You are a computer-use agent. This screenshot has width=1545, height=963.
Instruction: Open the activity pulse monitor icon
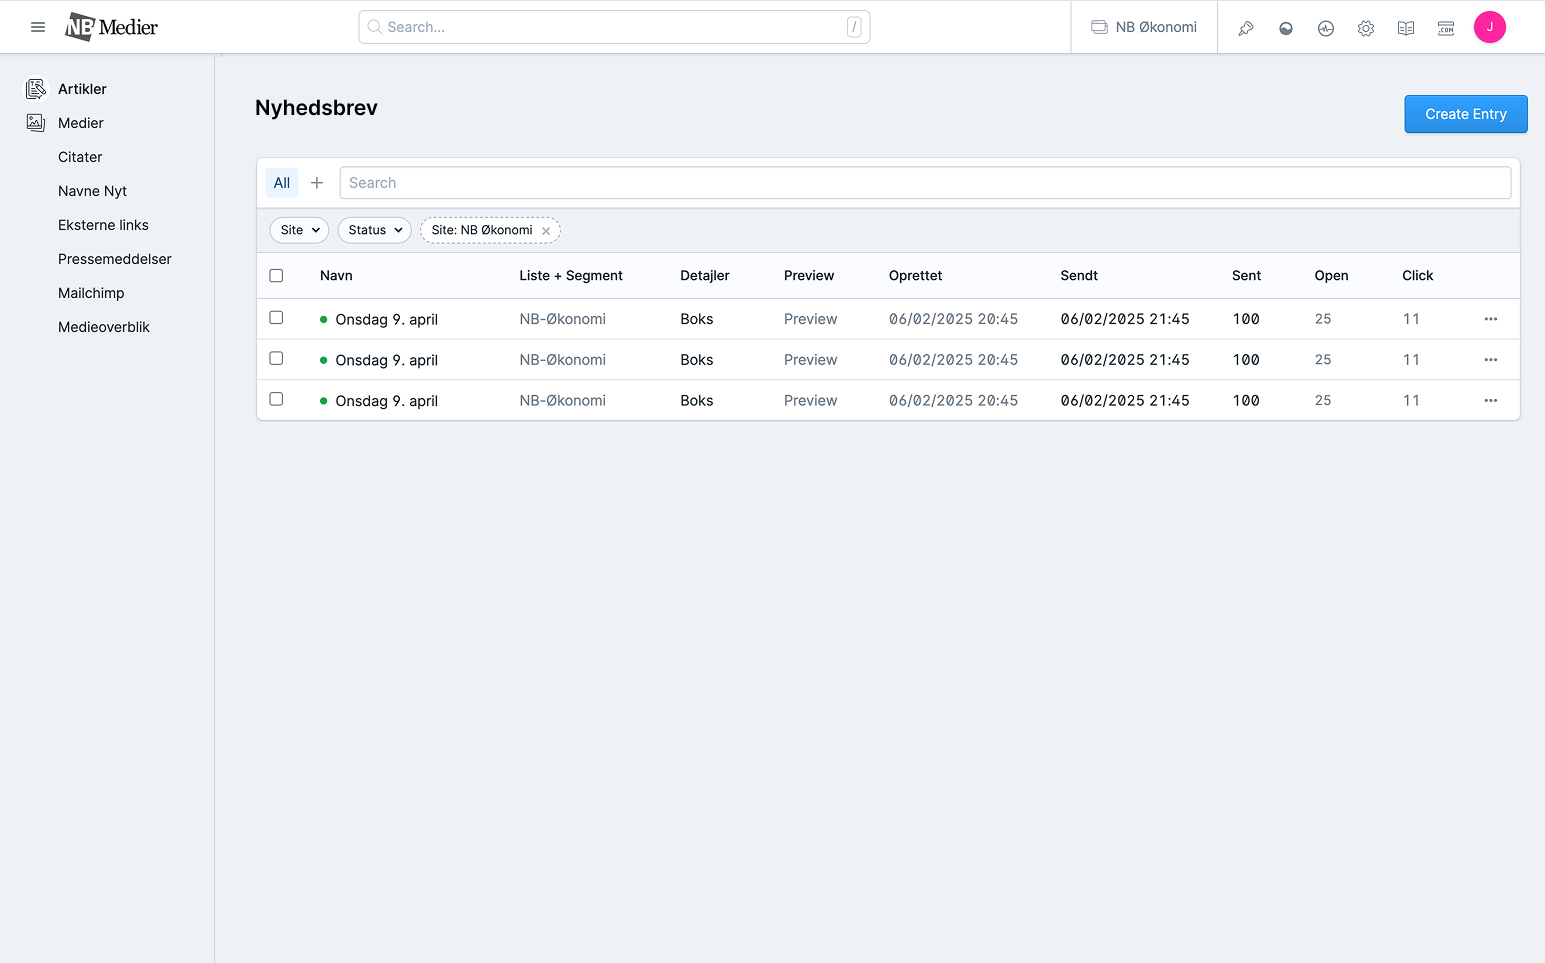click(x=1326, y=28)
